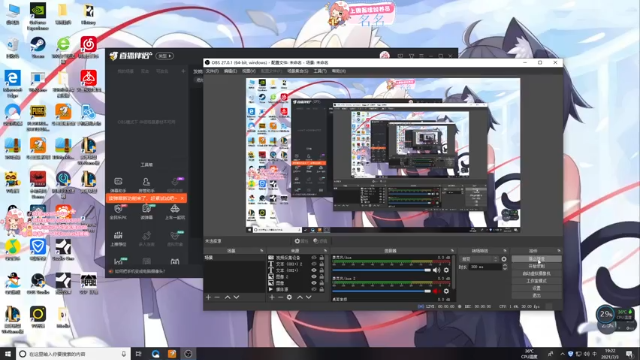Open settings gear for the first mixer channel
640x360 pixels.
click(446, 270)
